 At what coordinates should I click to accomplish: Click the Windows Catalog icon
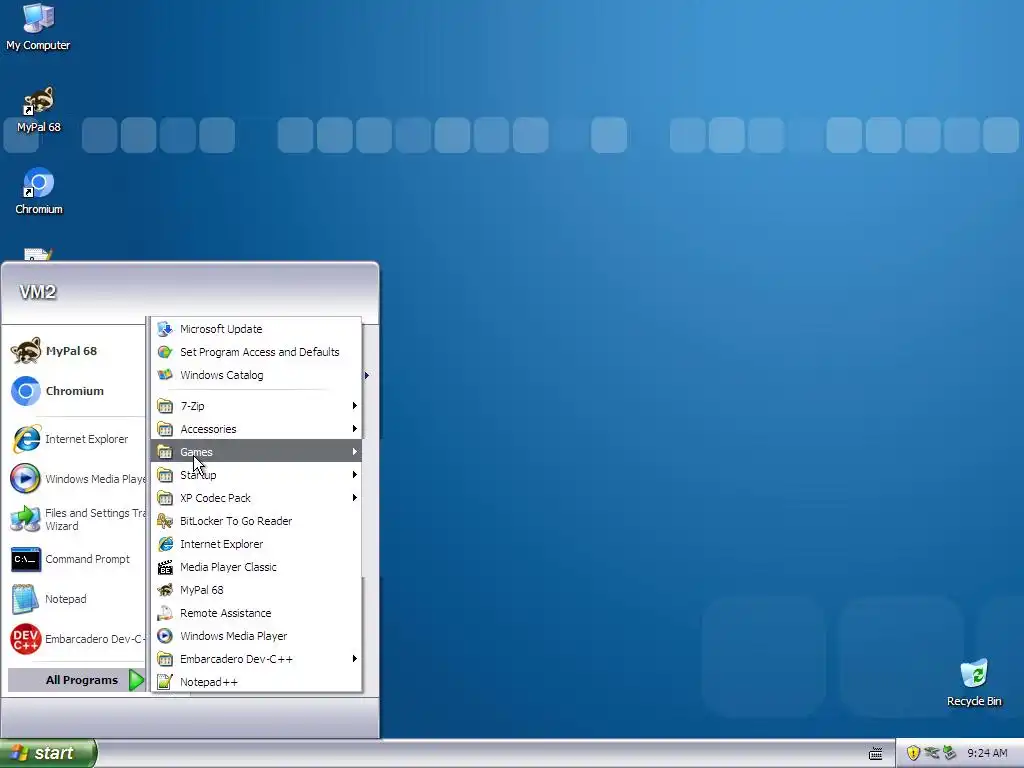click(165, 375)
